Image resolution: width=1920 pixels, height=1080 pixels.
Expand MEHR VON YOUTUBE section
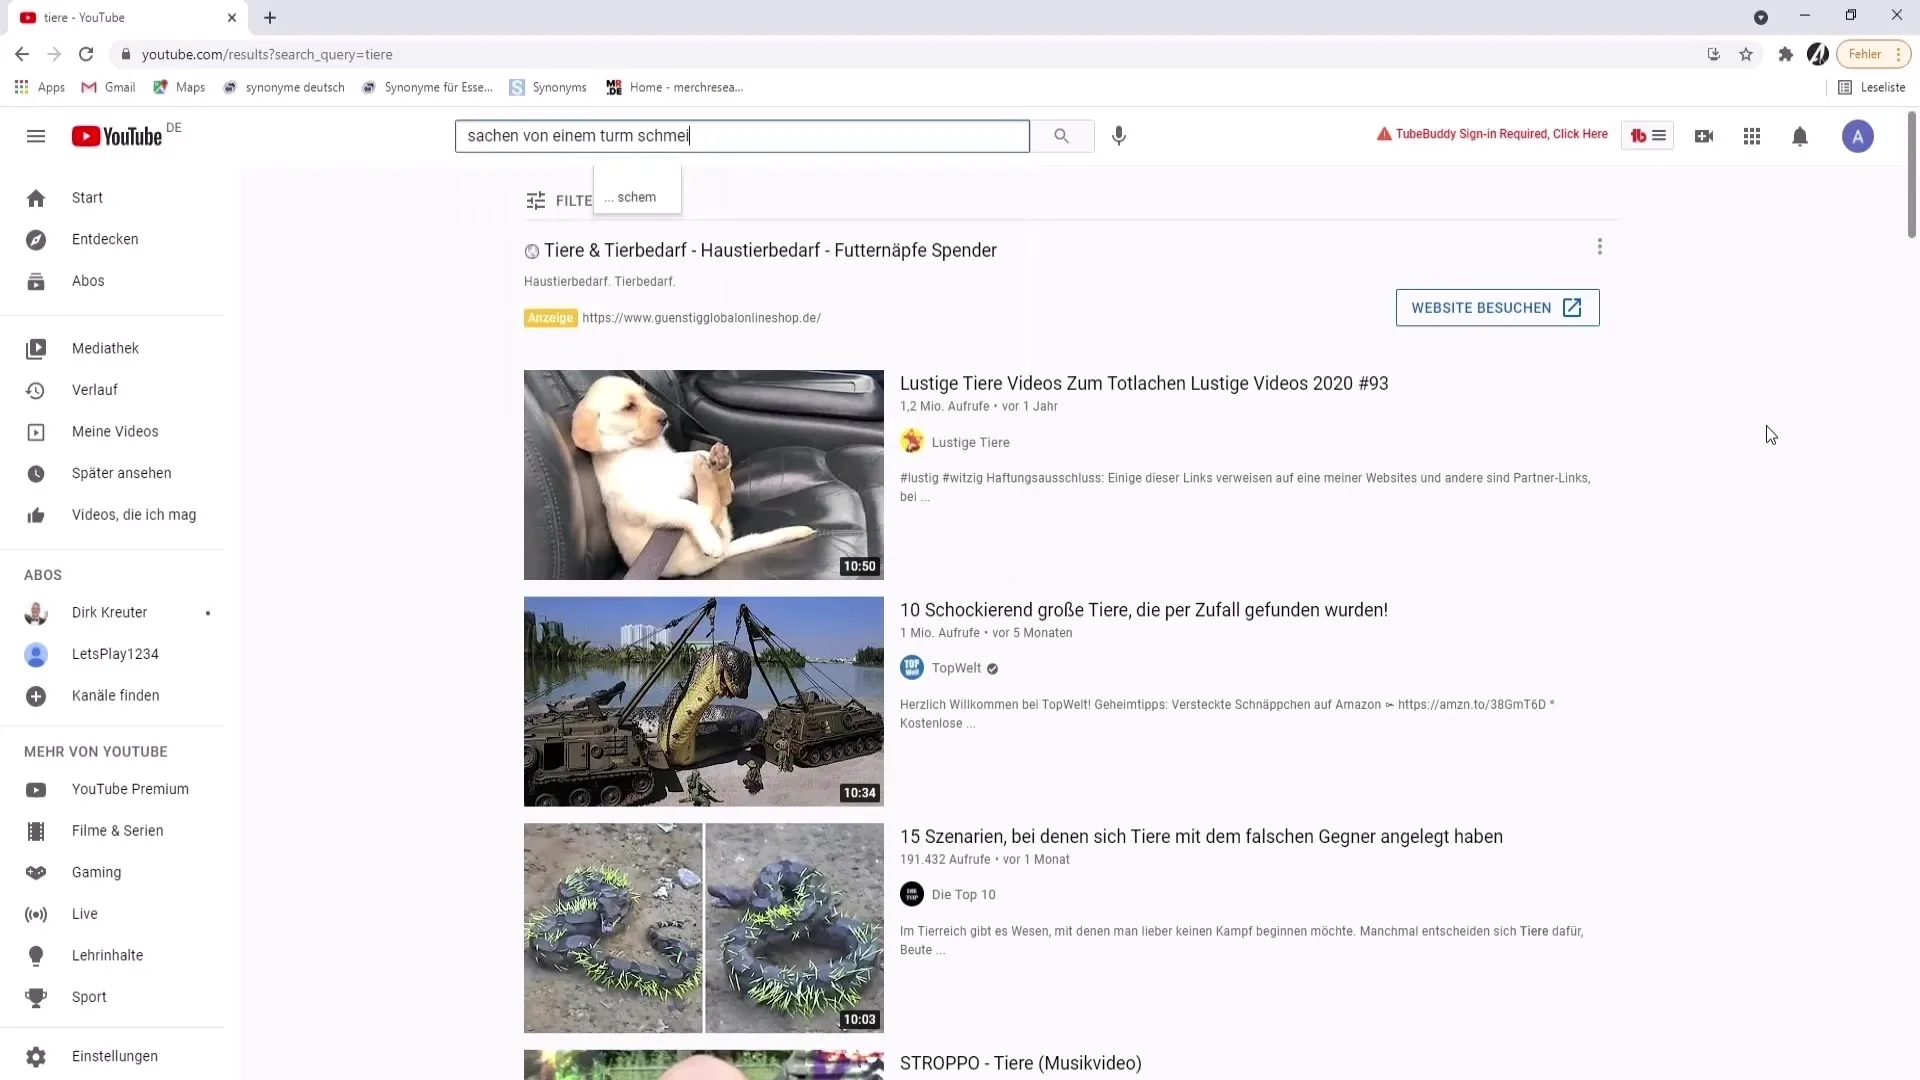[96, 752]
